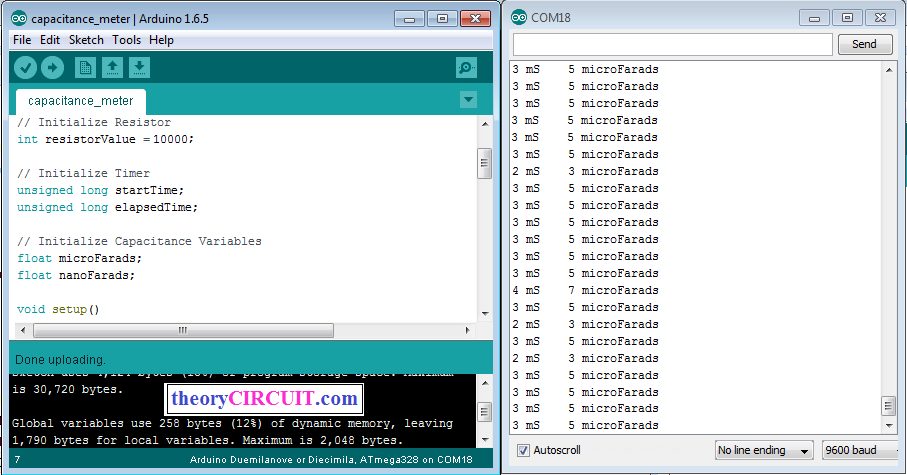Click the board info 'Arduino Duemilanove' status text
The height and width of the screenshot is (475, 907).
click(x=331, y=460)
